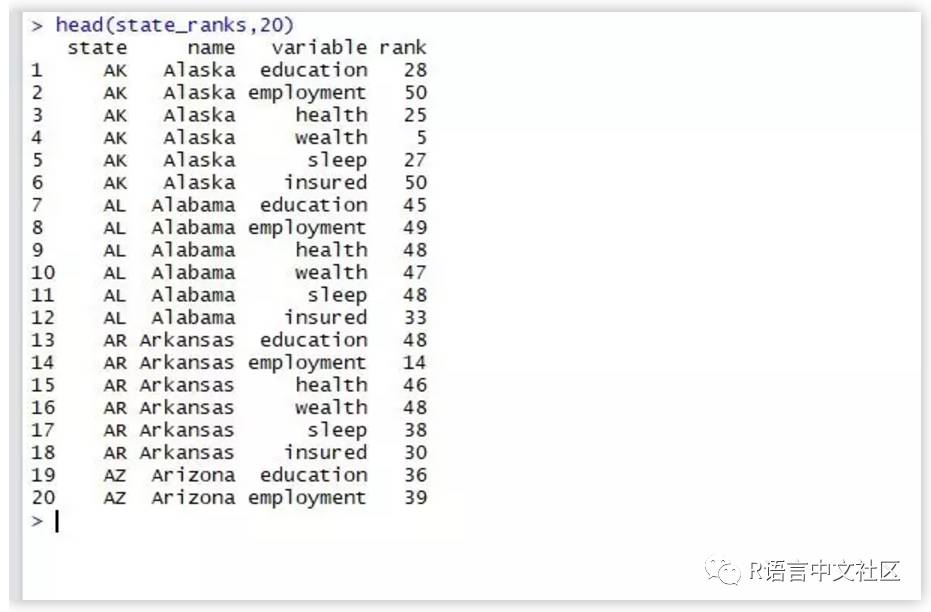The width and height of the screenshot is (931, 612).
Task: Click the 'rank' column header
Action: pyautogui.click(x=403, y=47)
